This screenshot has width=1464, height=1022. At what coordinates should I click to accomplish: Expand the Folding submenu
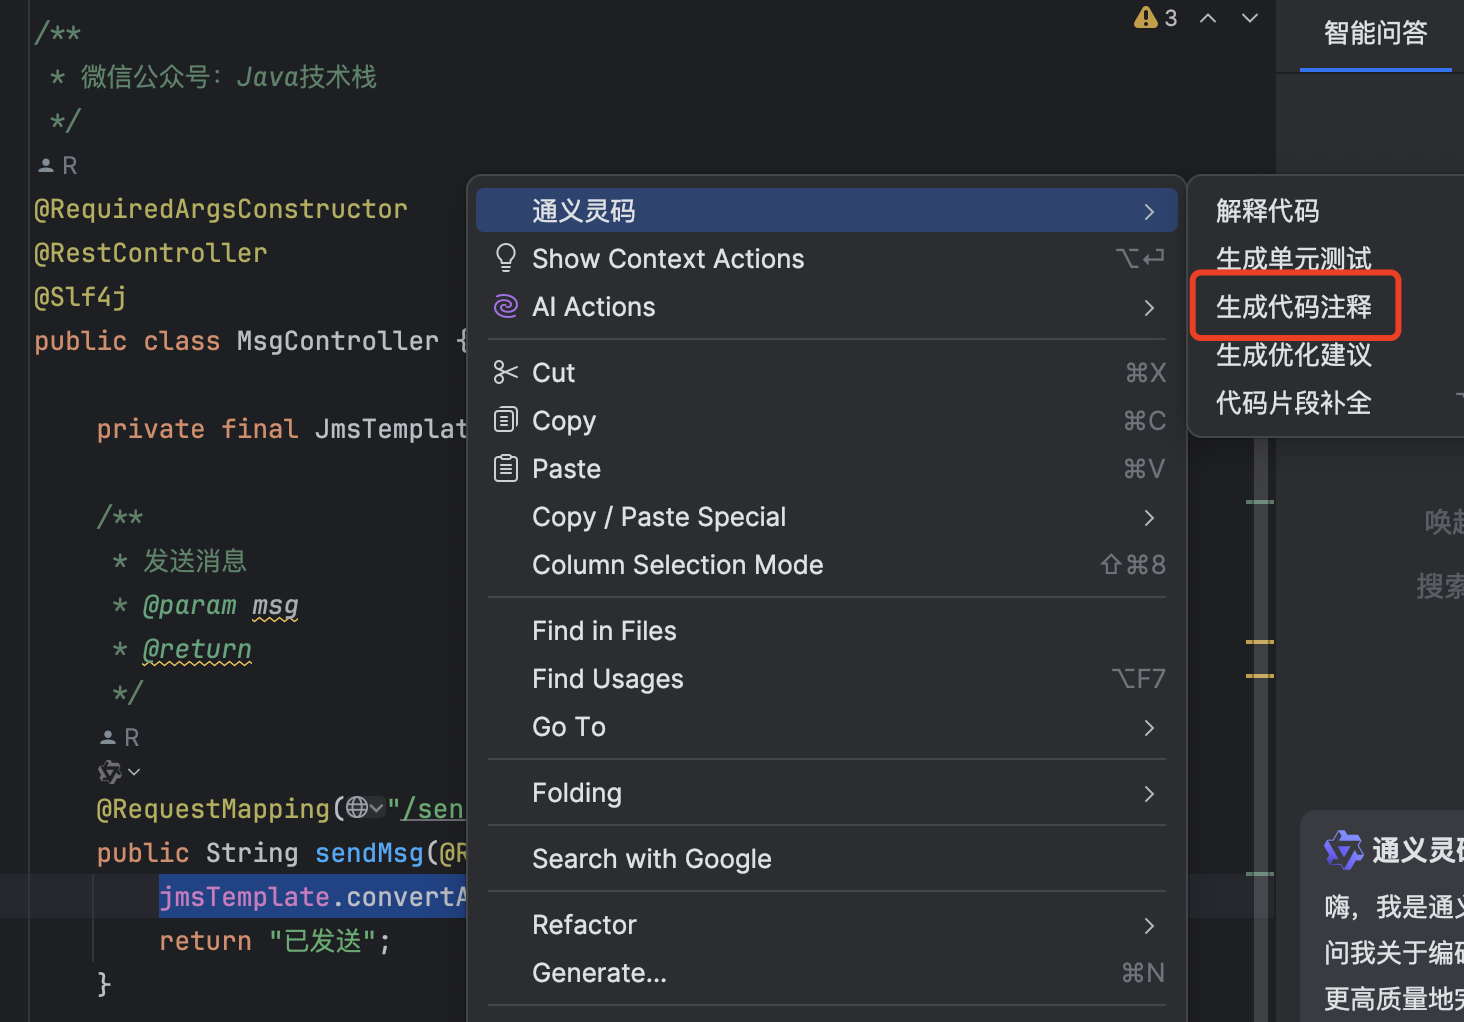pyautogui.click(x=1149, y=794)
